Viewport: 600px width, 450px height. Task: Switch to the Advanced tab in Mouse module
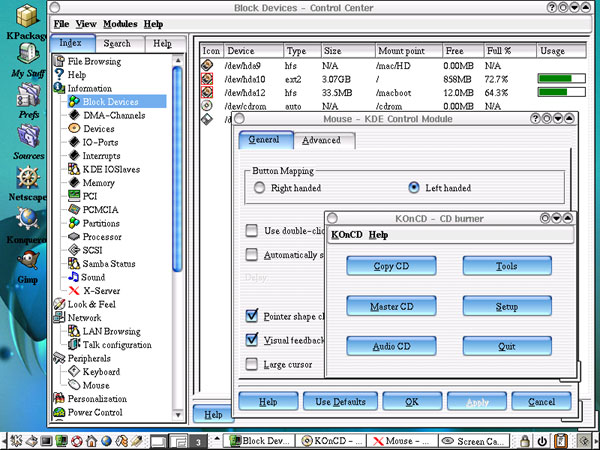324,140
